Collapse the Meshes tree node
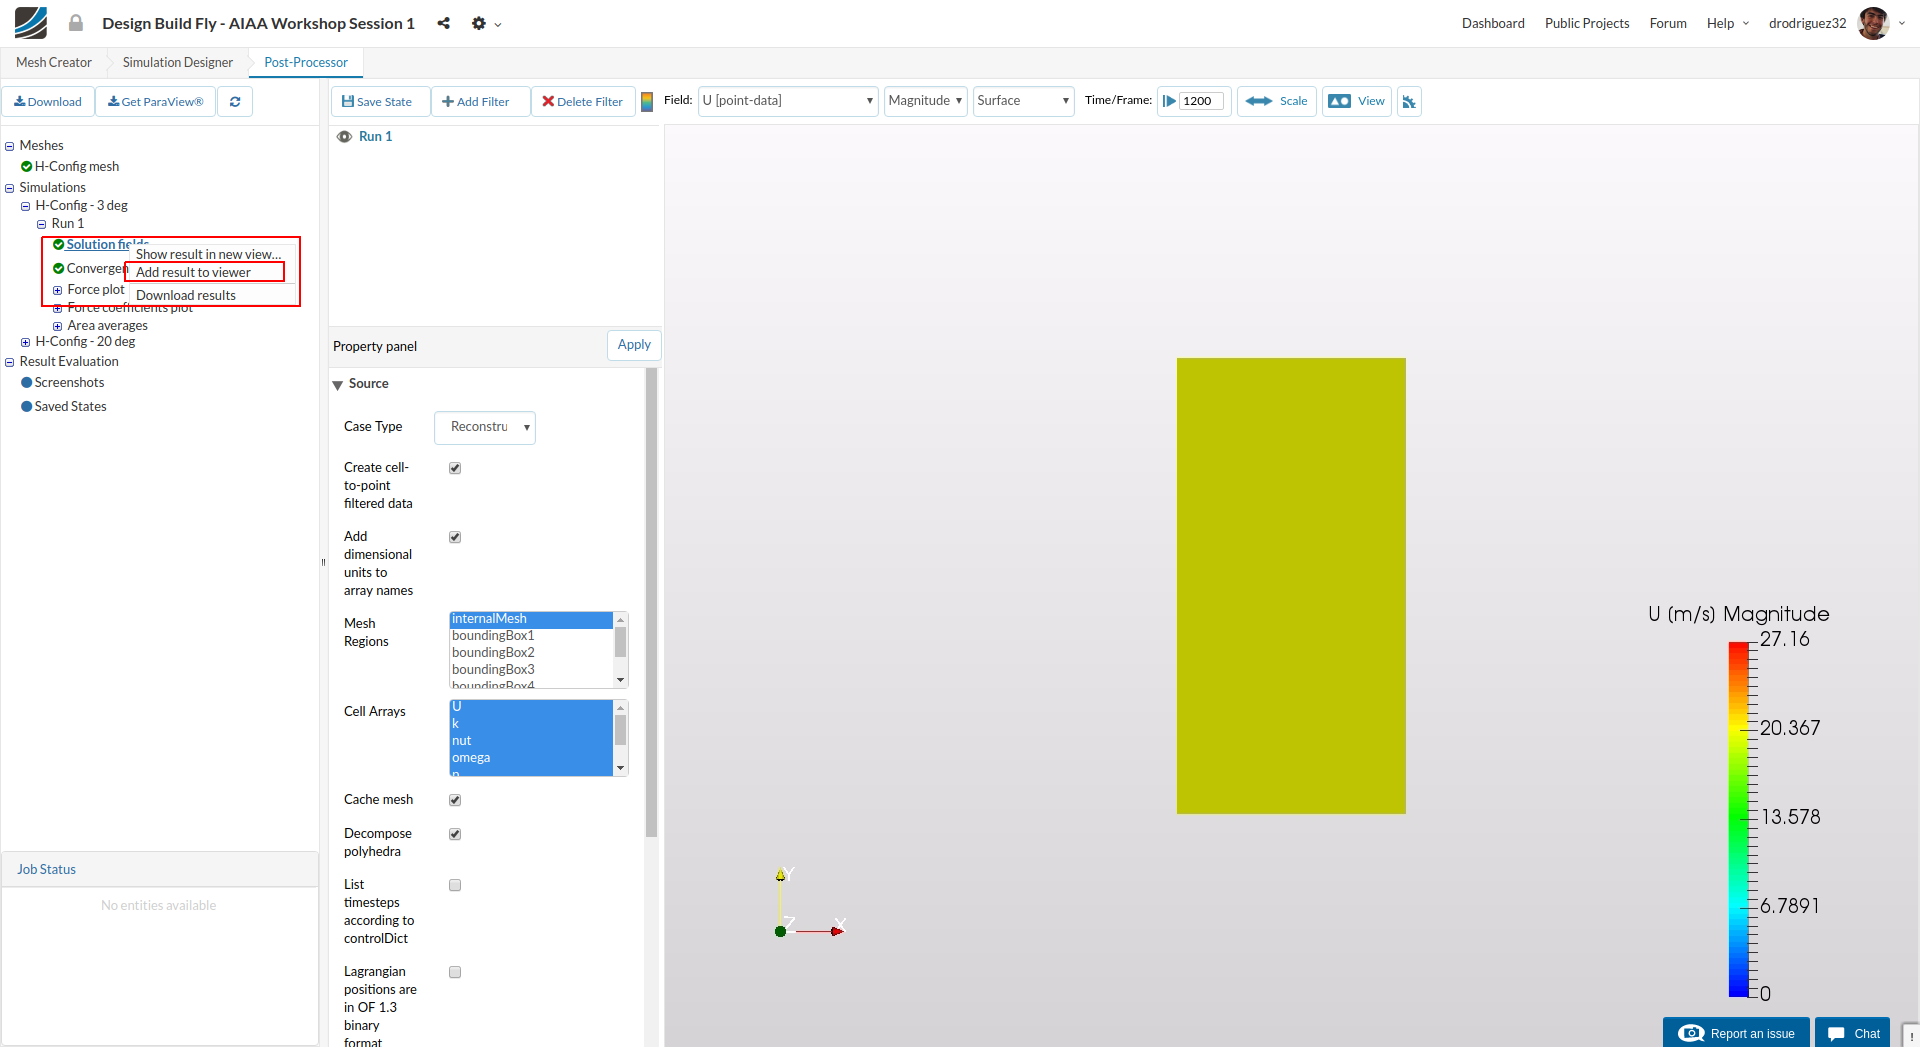Image resolution: width=1920 pixels, height=1047 pixels. (x=9, y=146)
